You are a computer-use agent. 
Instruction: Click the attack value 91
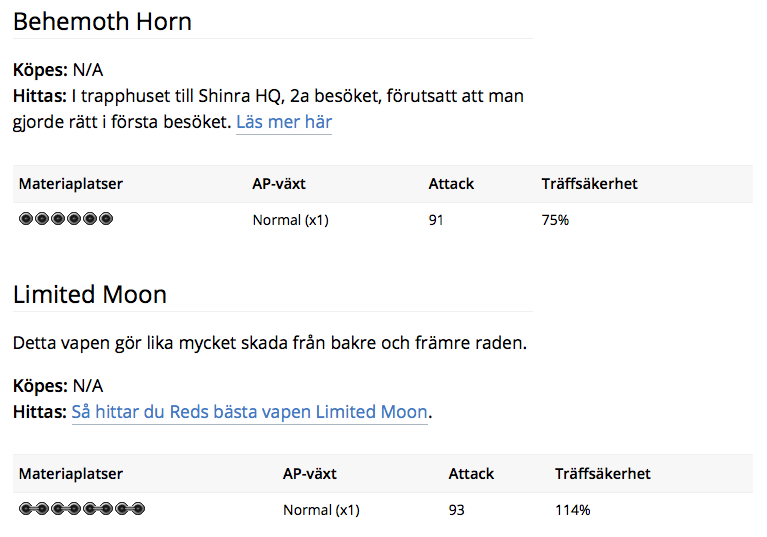(x=436, y=220)
